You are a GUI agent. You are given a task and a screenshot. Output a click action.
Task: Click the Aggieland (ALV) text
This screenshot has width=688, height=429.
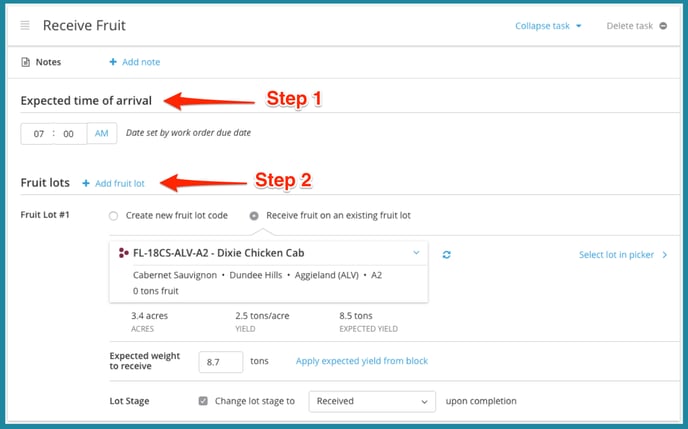(326, 275)
